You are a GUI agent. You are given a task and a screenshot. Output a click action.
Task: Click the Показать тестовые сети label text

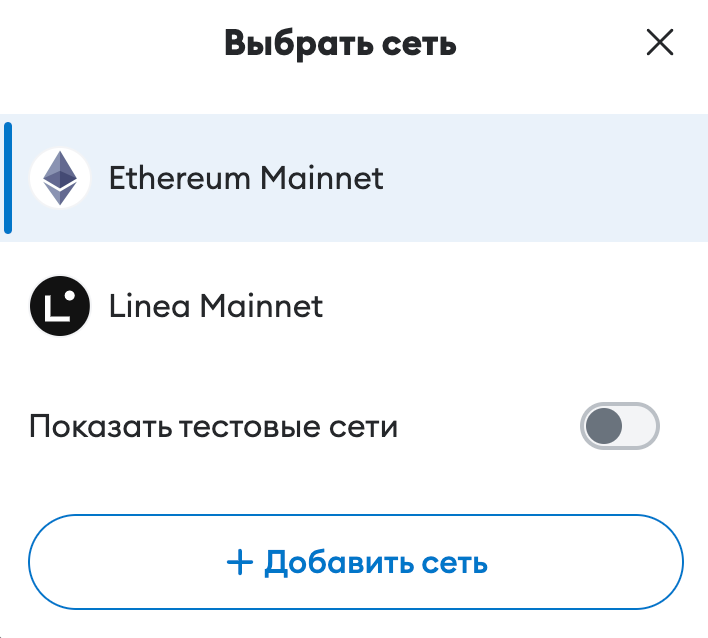click(213, 427)
